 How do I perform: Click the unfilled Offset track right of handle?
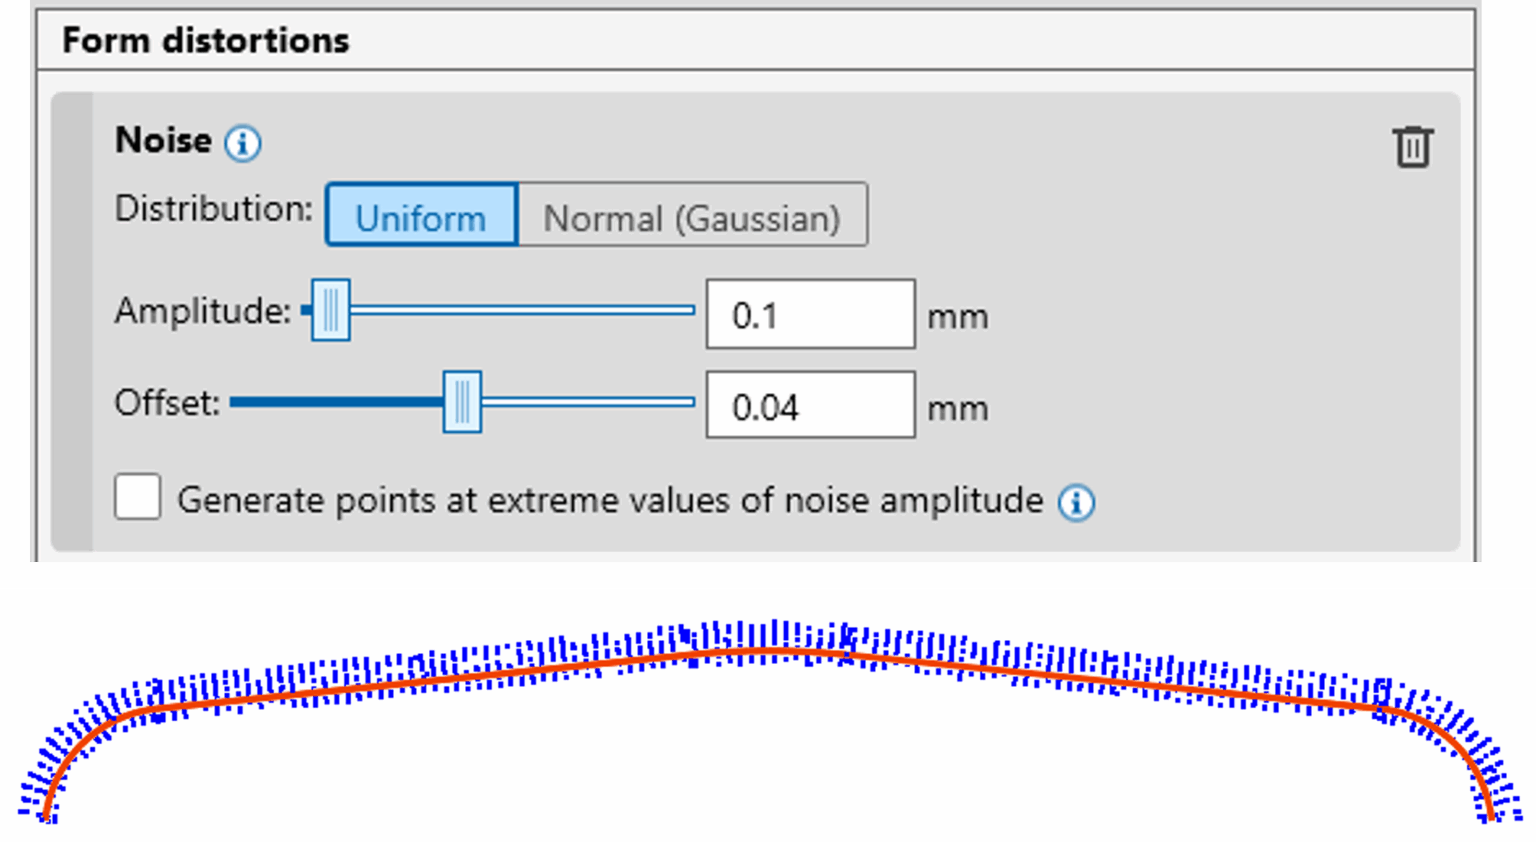(588, 402)
